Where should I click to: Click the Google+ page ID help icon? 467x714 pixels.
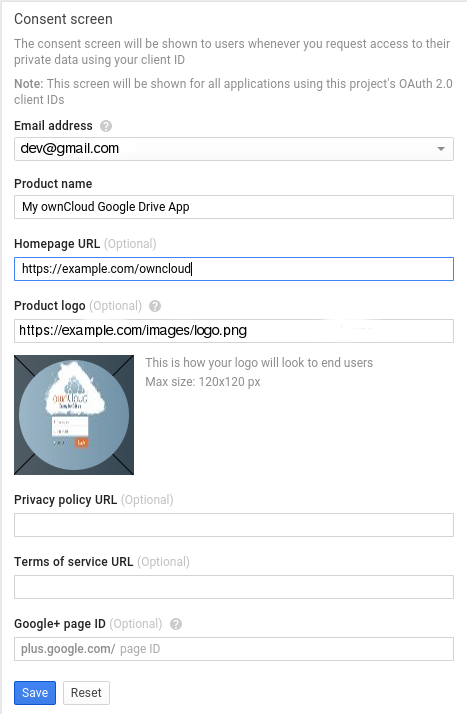(x=176, y=624)
